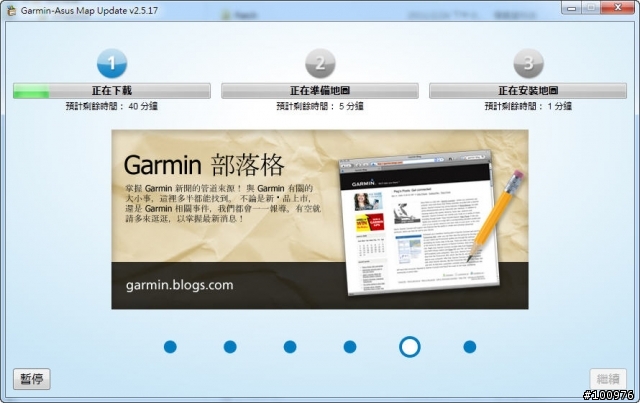
Task: Click the '預計剩餘時間: 40 分鐘' text
Action: click(x=112, y=106)
